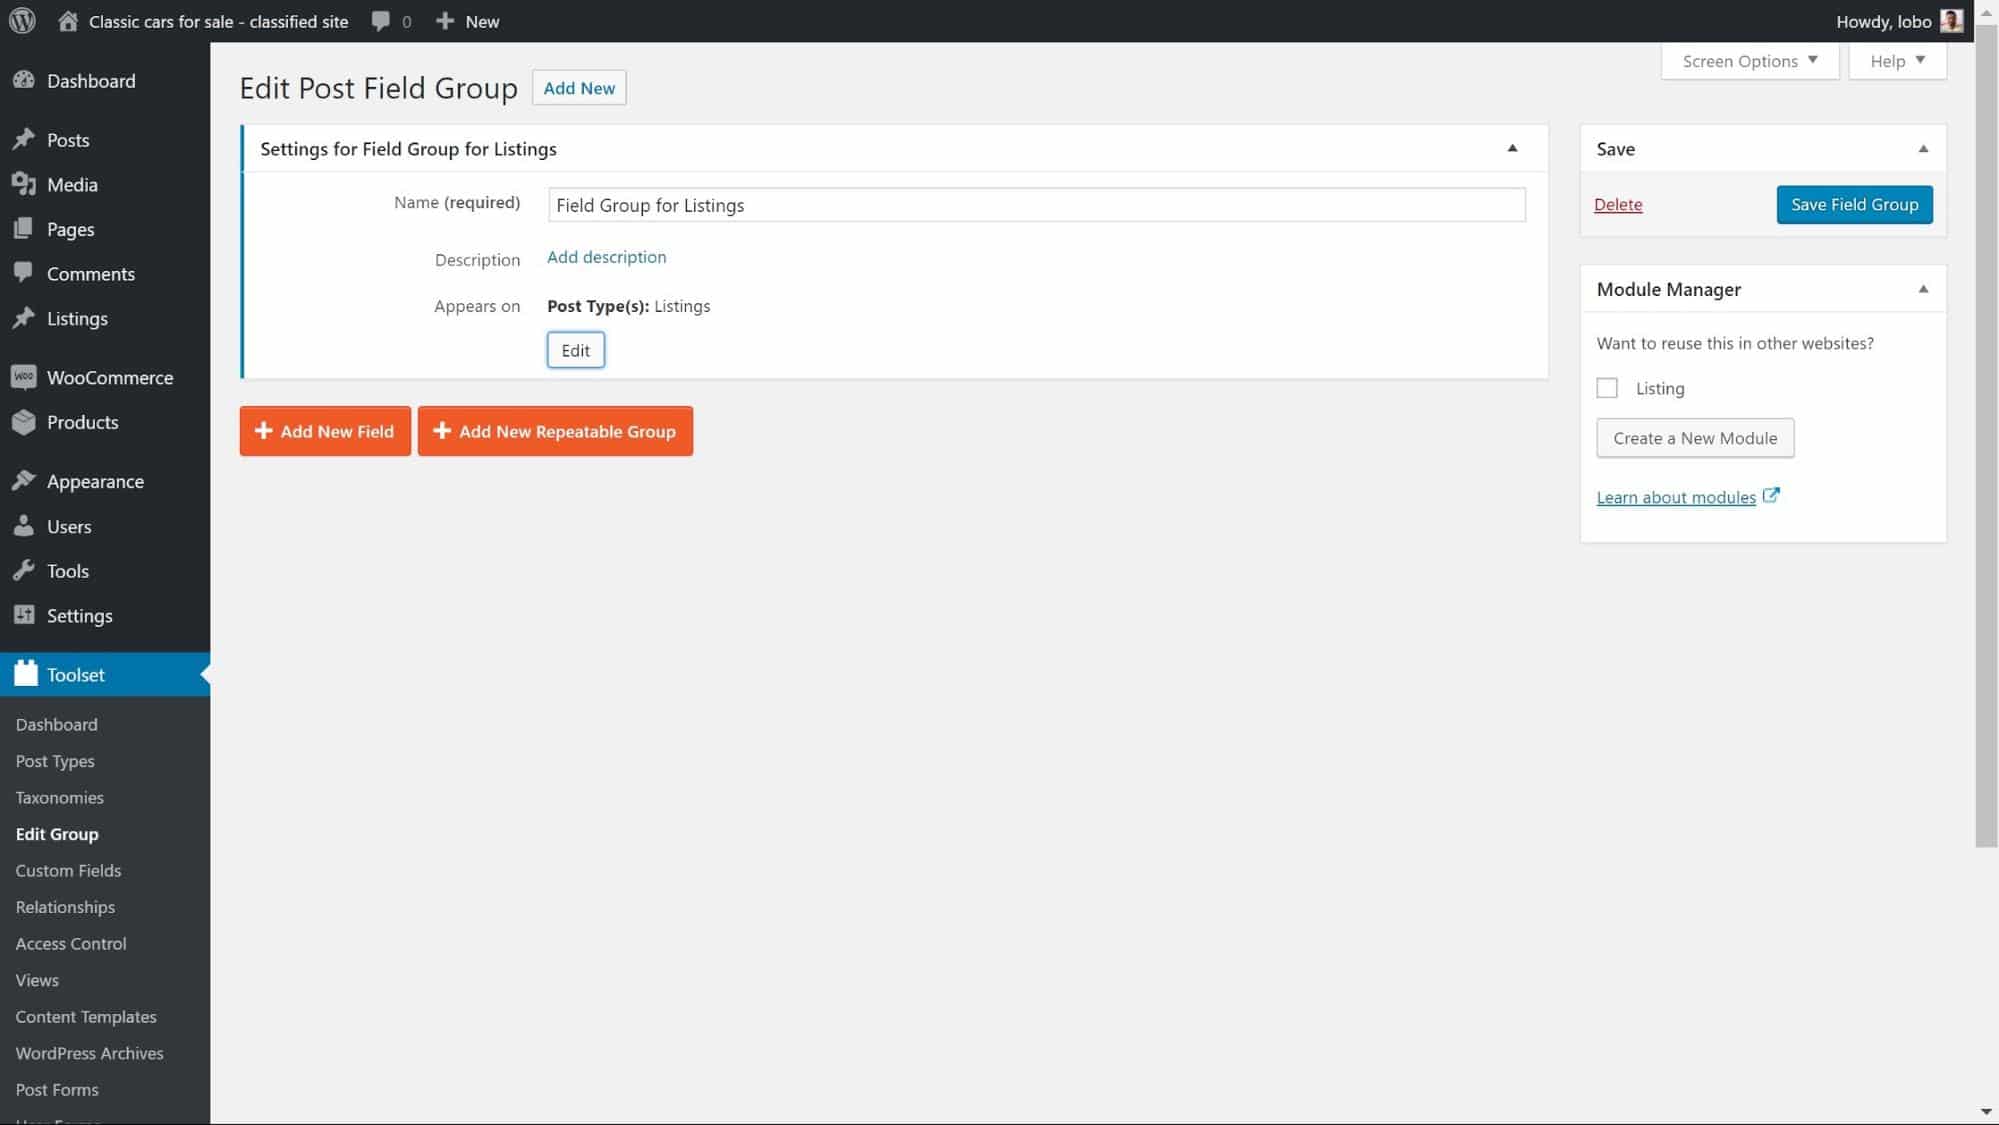Collapse the Field Group settings section
The image size is (1999, 1125).
pos(1510,148)
